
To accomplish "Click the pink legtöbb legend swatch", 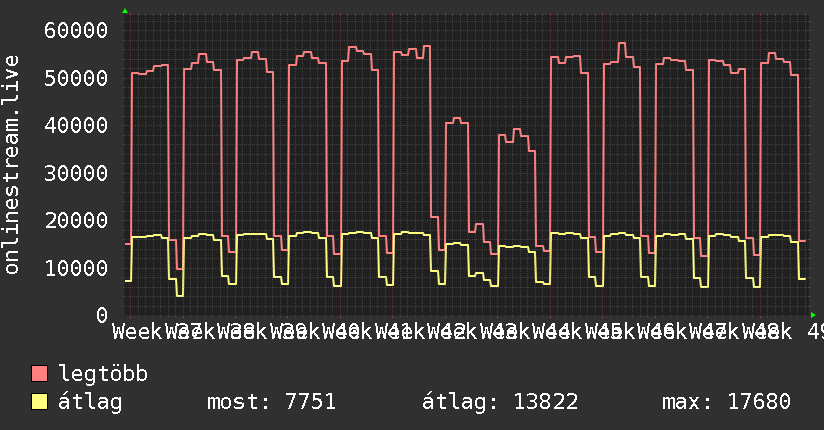I will (39, 374).
